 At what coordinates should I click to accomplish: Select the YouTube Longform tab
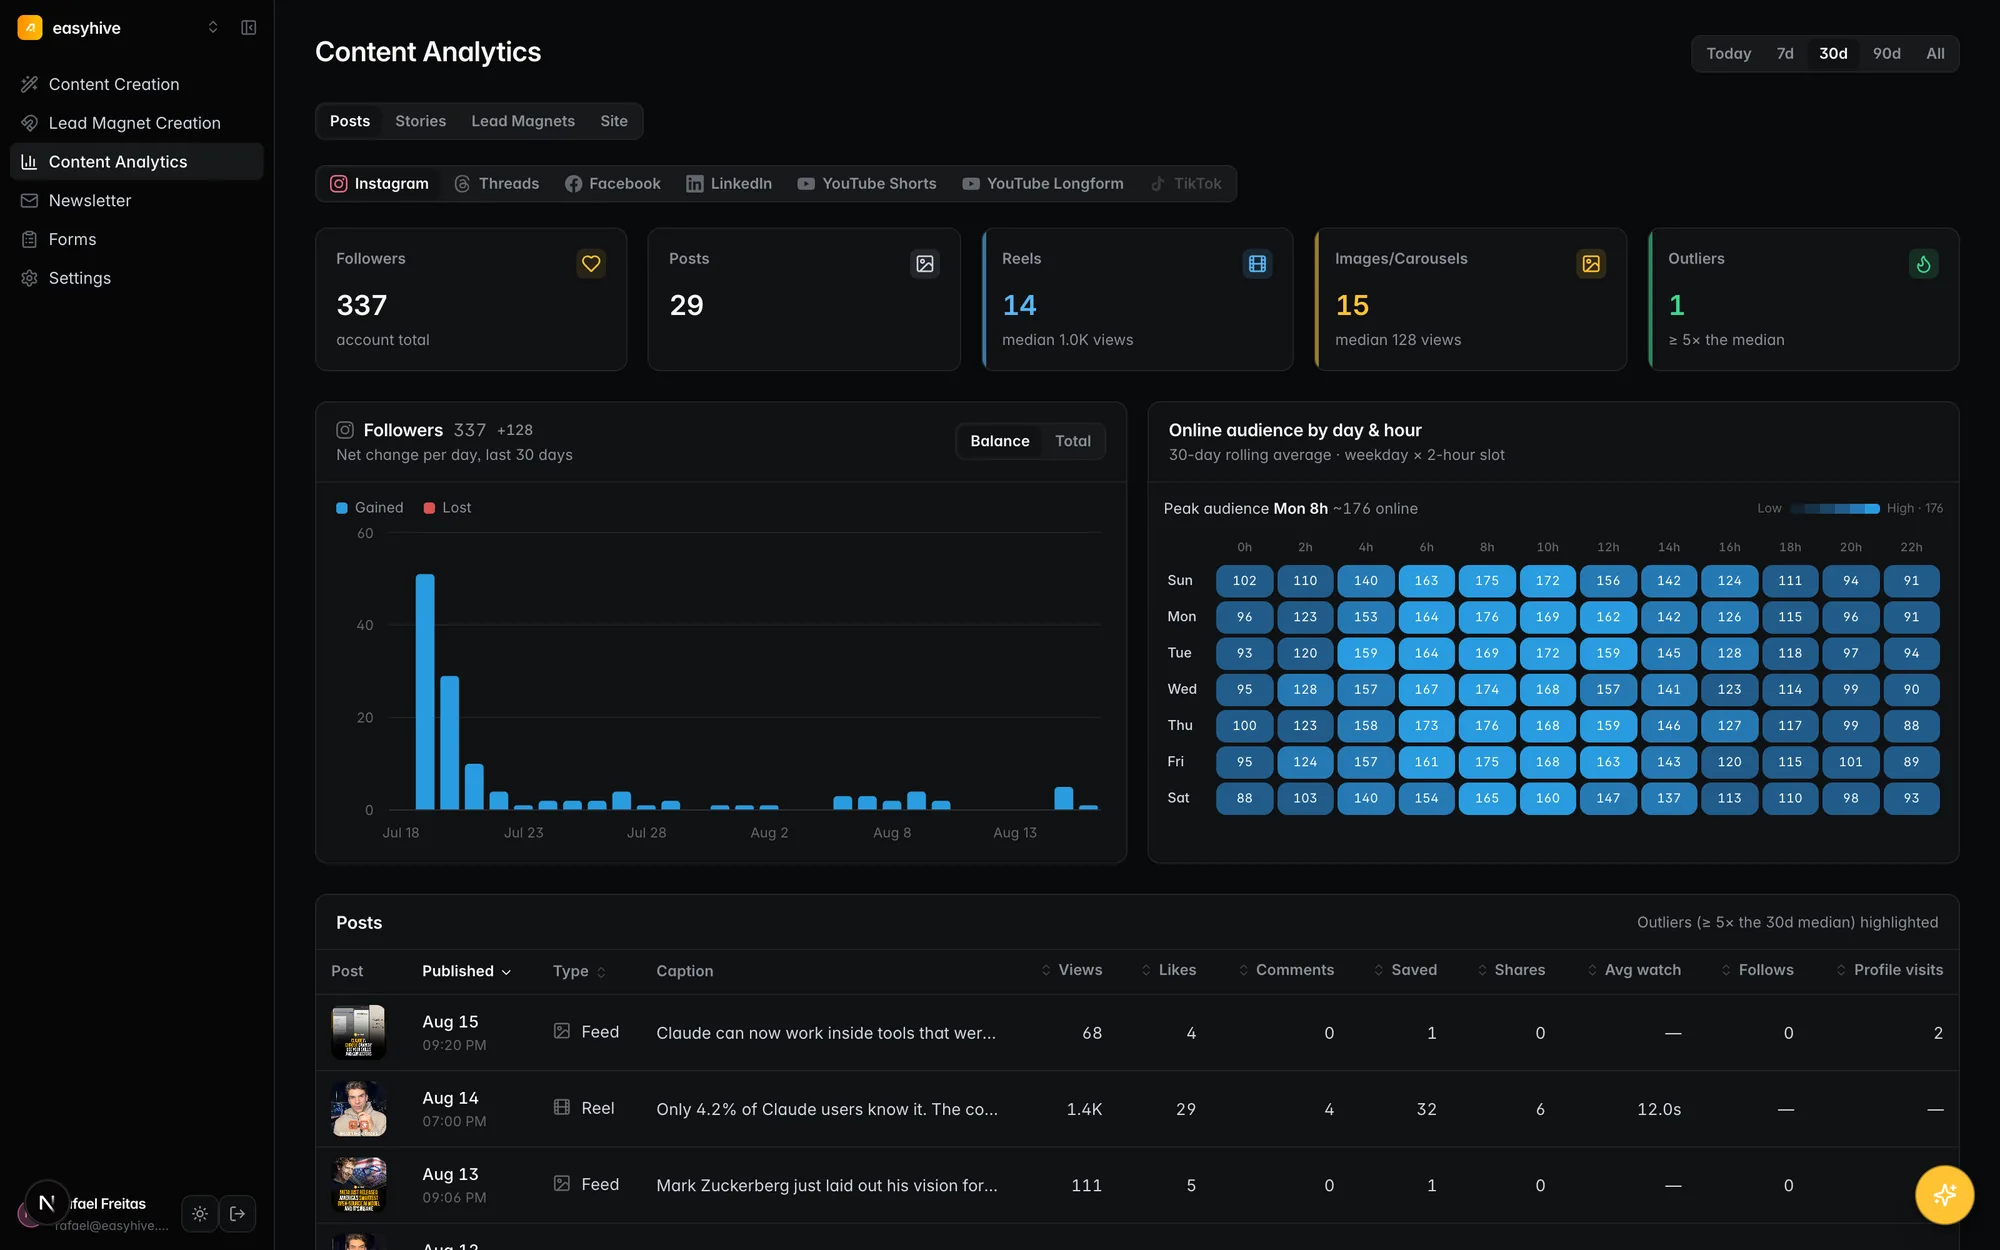pyautogui.click(x=1043, y=184)
